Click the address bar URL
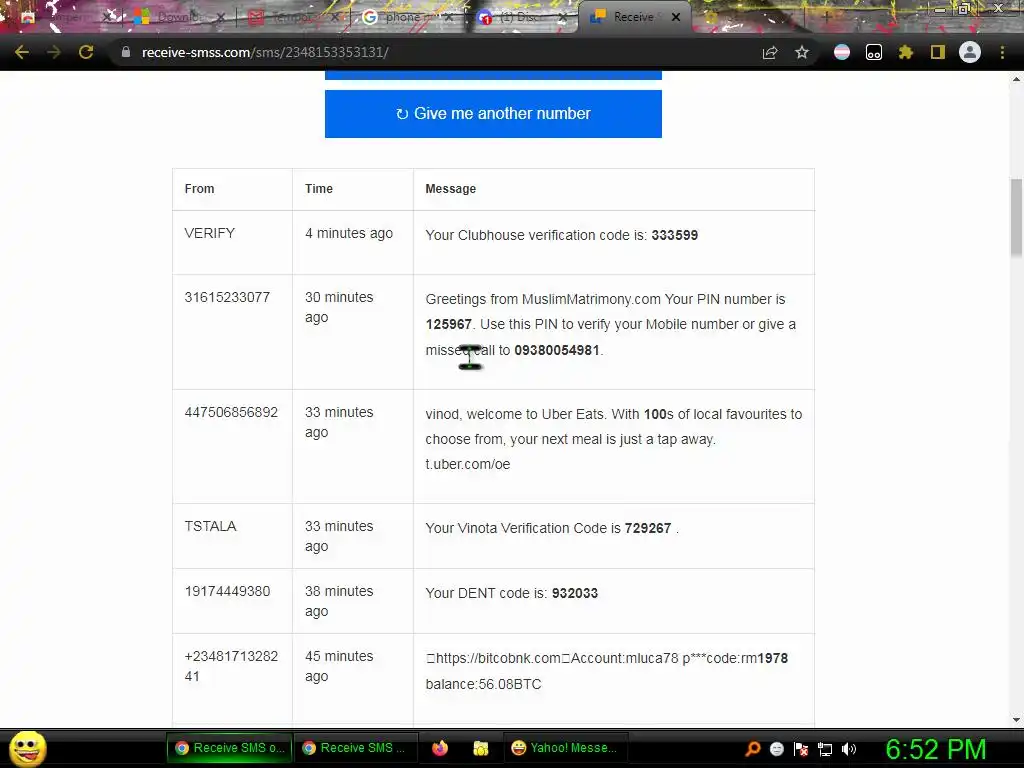Image resolution: width=1024 pixels, height=768 pixels. tap(265, 52)
